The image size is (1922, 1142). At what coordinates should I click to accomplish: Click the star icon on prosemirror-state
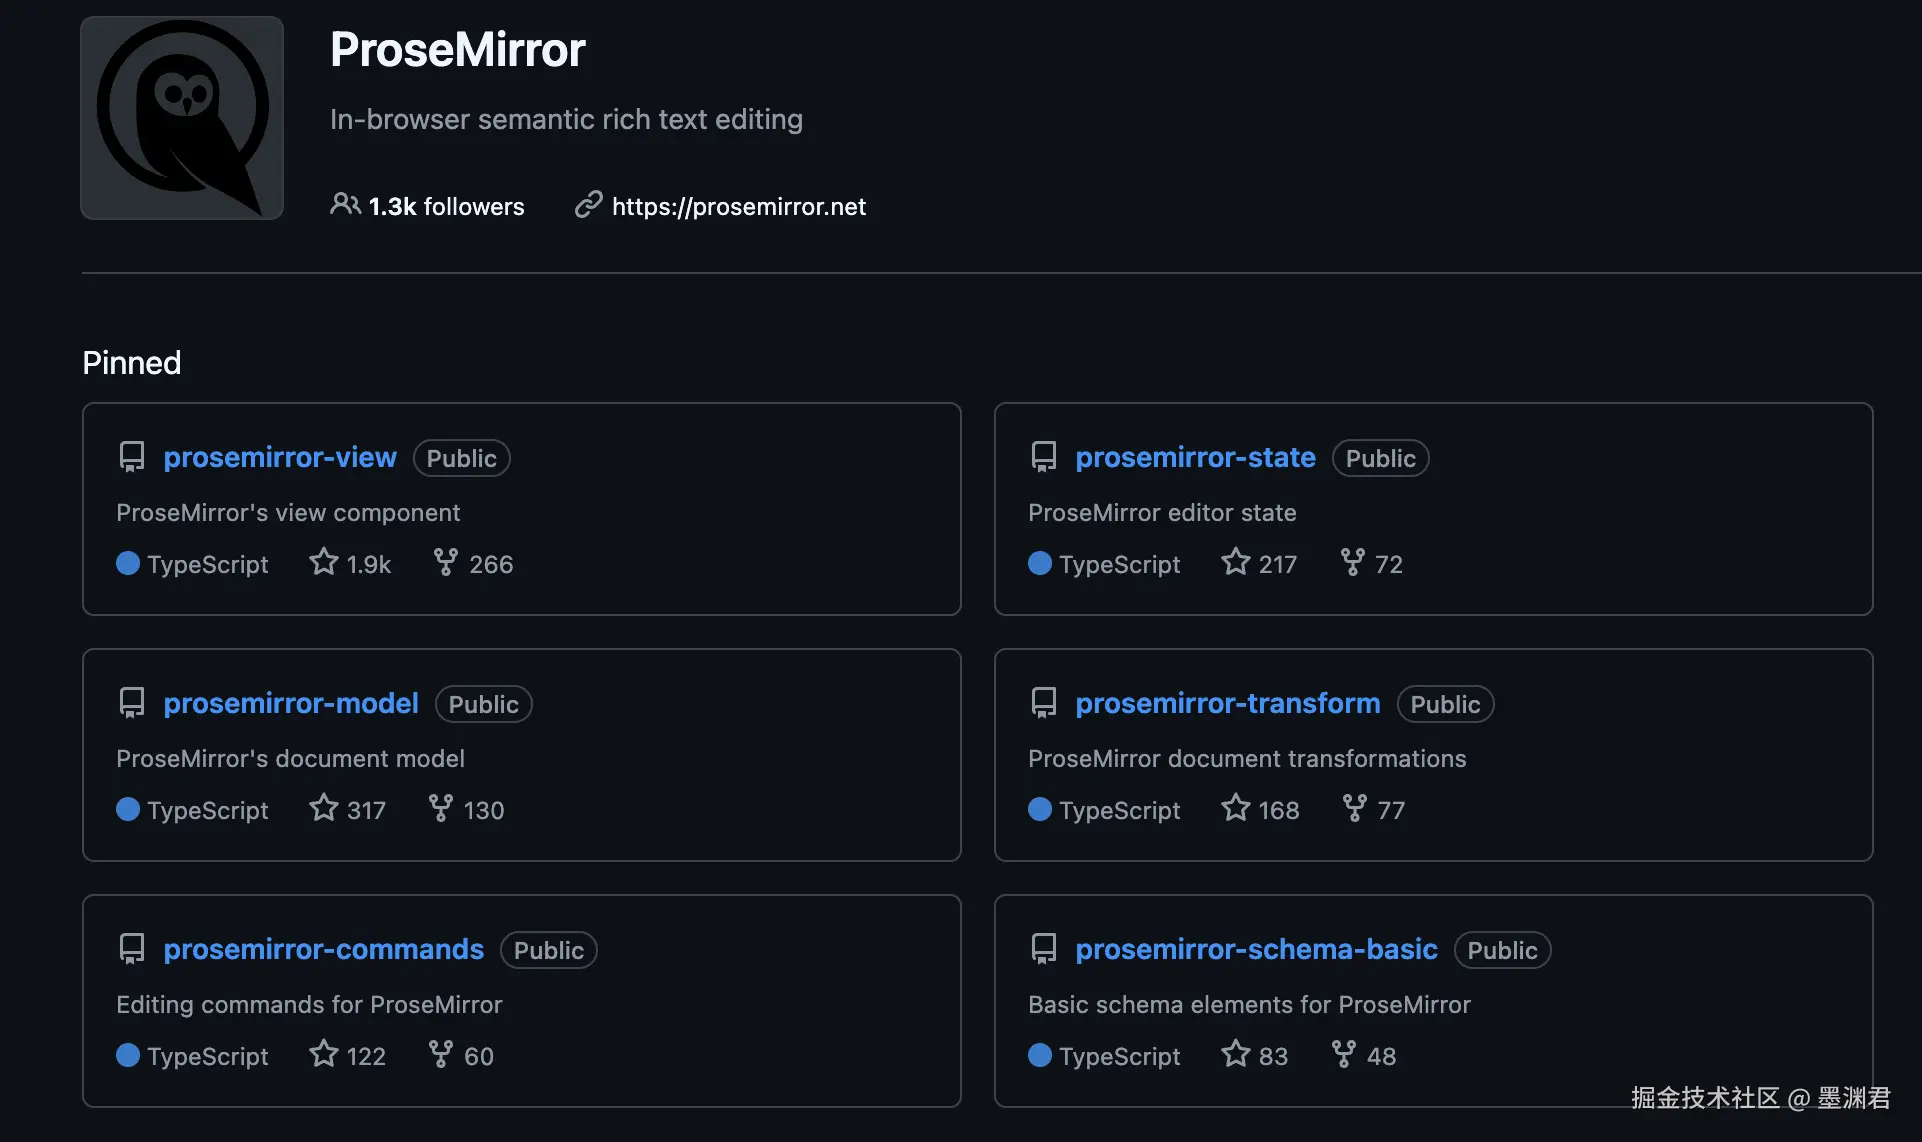click(x=1236, y=562)
